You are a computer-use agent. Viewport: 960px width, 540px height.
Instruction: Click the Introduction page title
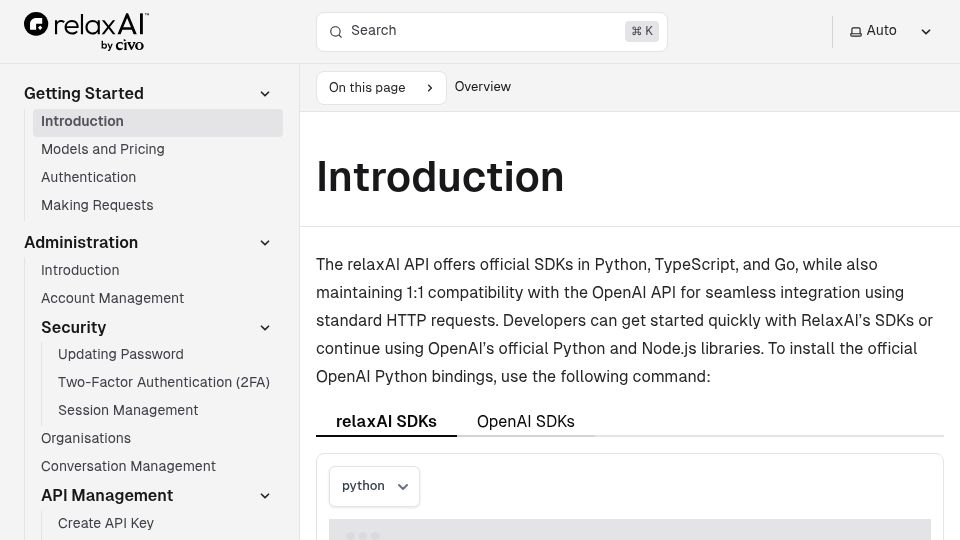(440, 177)
